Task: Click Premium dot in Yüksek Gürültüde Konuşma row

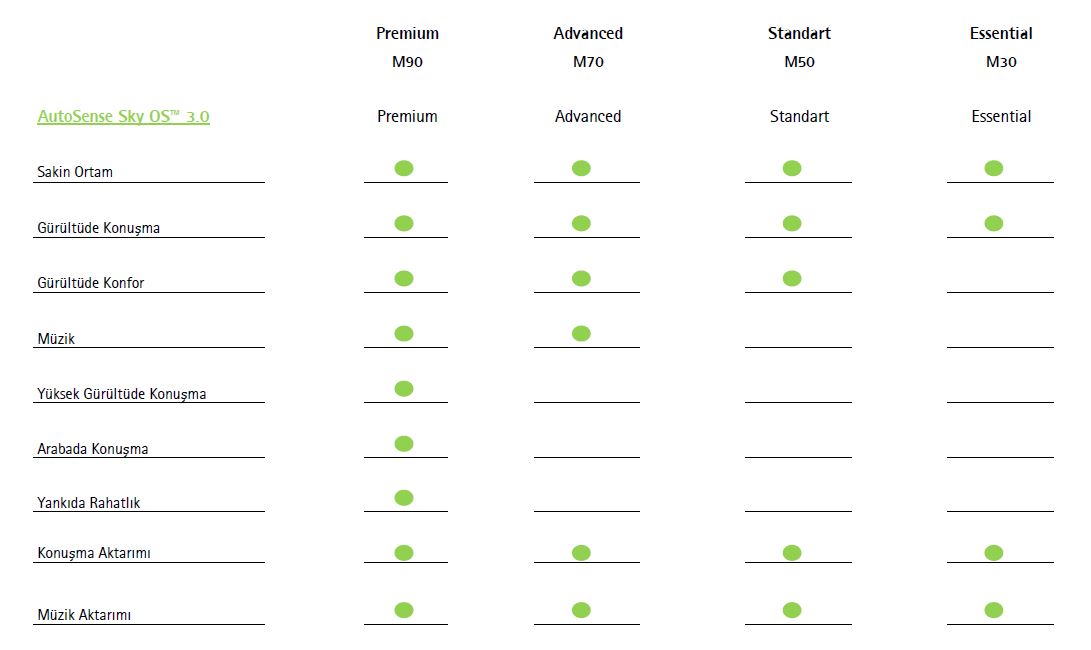Action: [x=404, y=388]
